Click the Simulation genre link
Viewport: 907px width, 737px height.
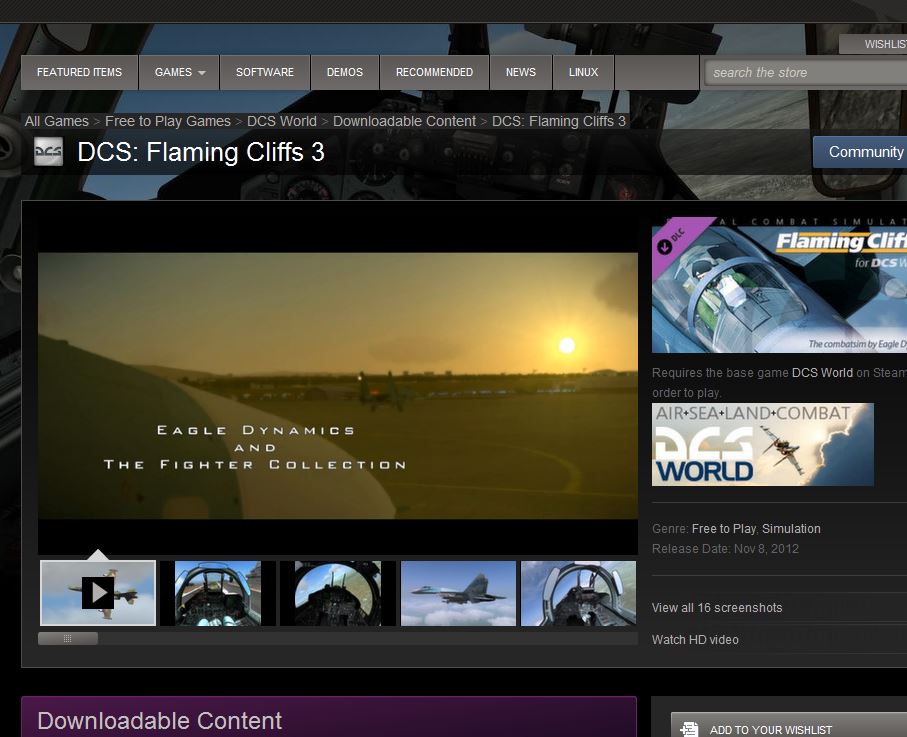(x=791, y=529)
